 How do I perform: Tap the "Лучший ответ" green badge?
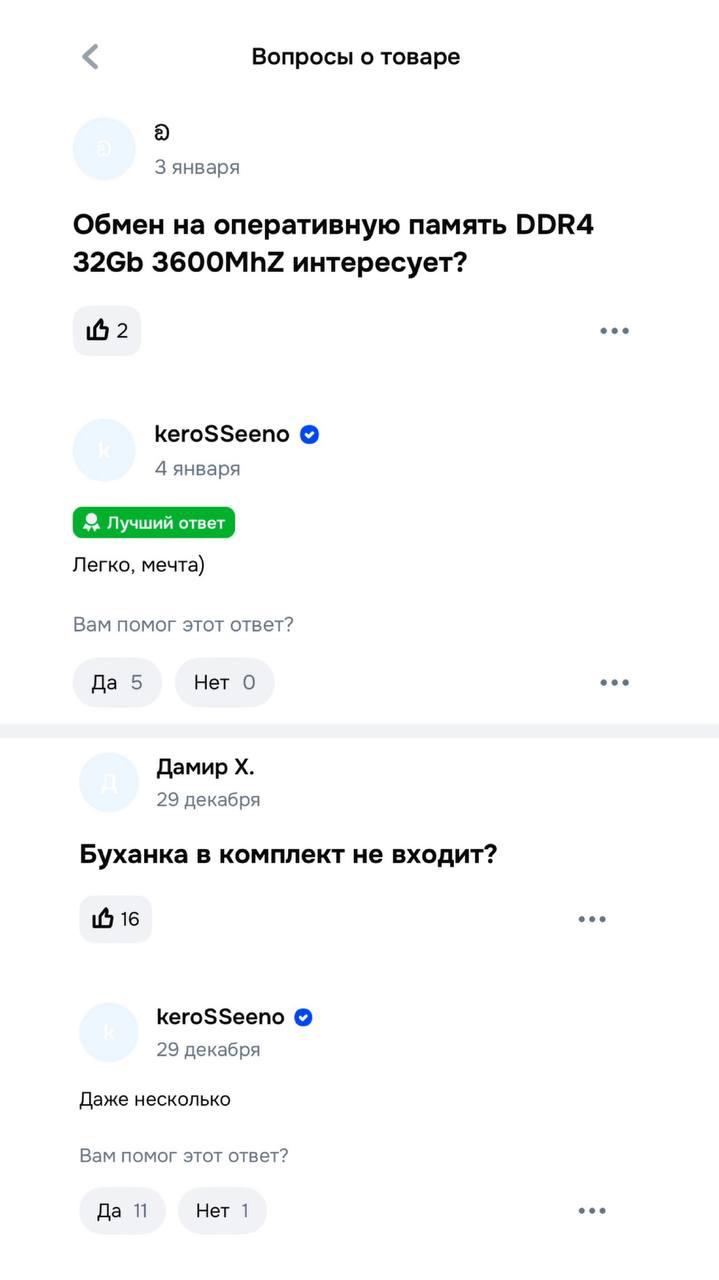click(x=154, y=523)
